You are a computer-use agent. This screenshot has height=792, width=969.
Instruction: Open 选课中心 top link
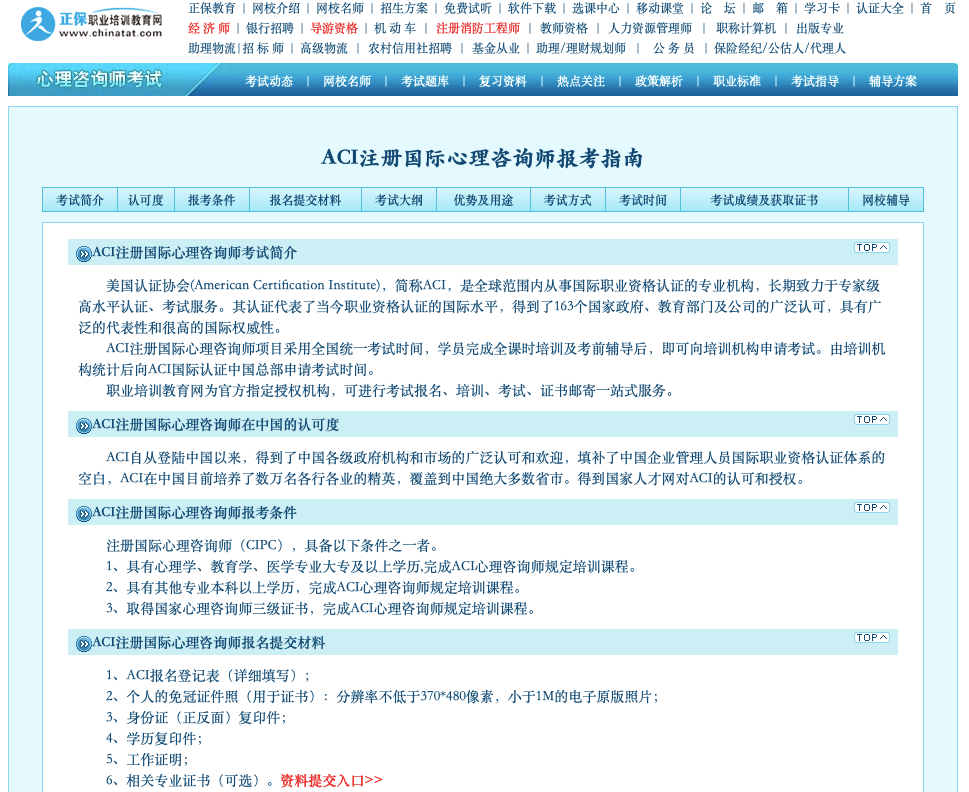coord(596,9)
